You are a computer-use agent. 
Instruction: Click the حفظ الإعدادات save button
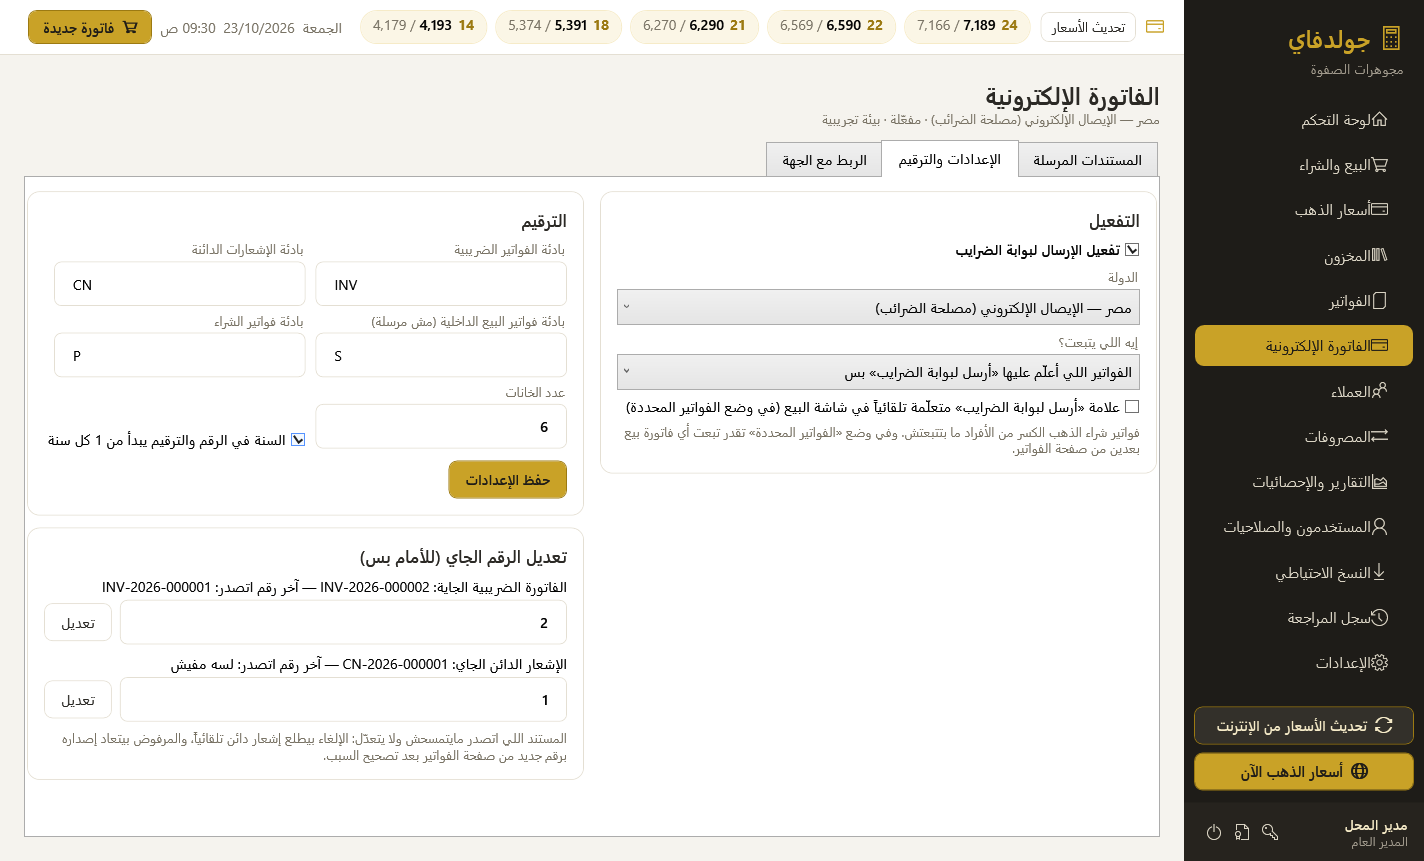508,479
